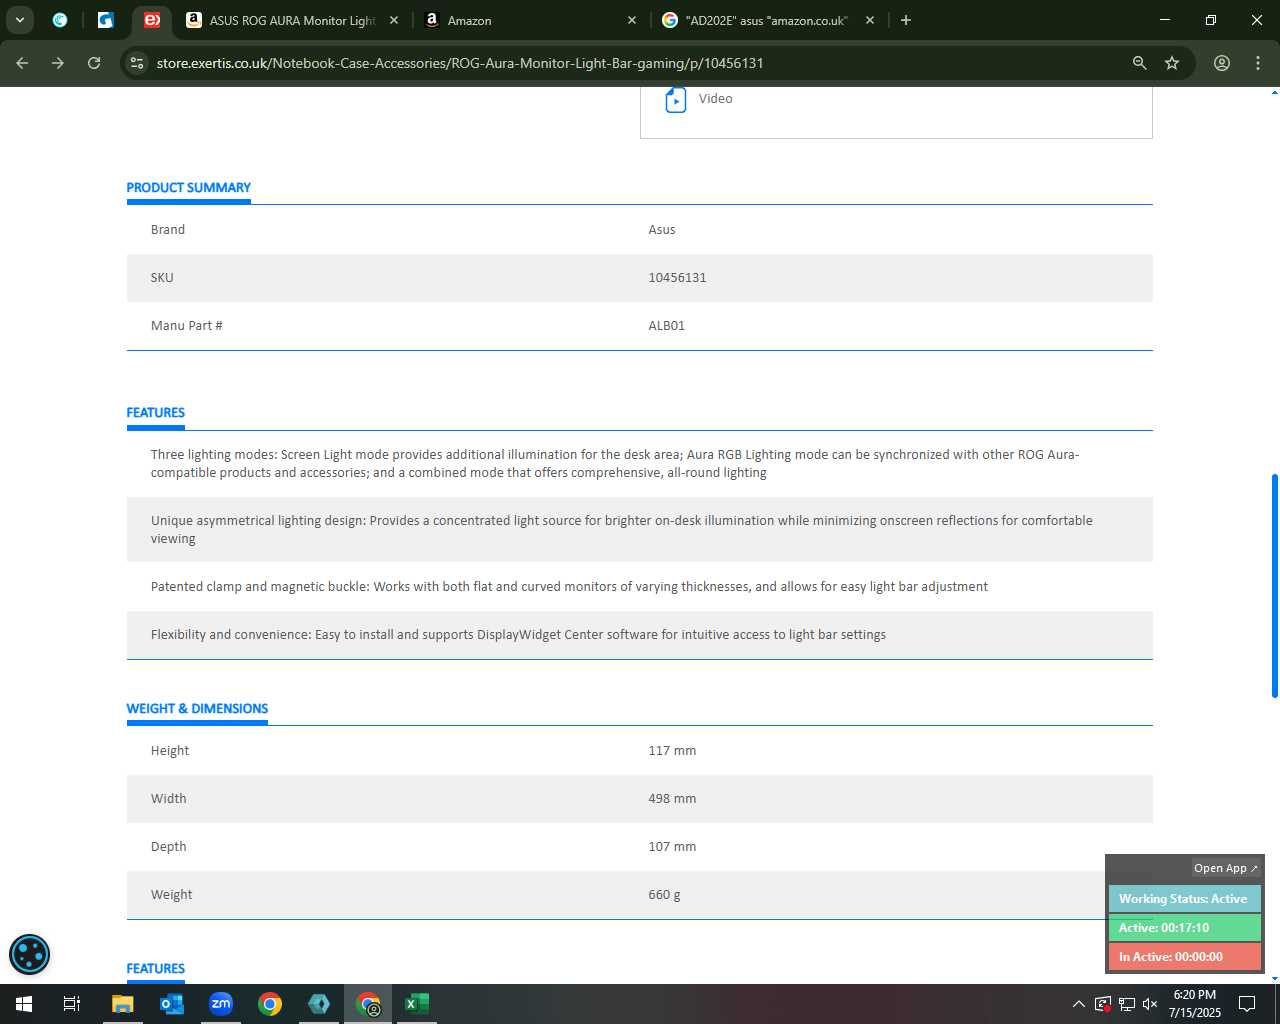Switch to the second pinned blue tab
The width and height of the screenshot is (1280, 1024).
tap(106, 20)
